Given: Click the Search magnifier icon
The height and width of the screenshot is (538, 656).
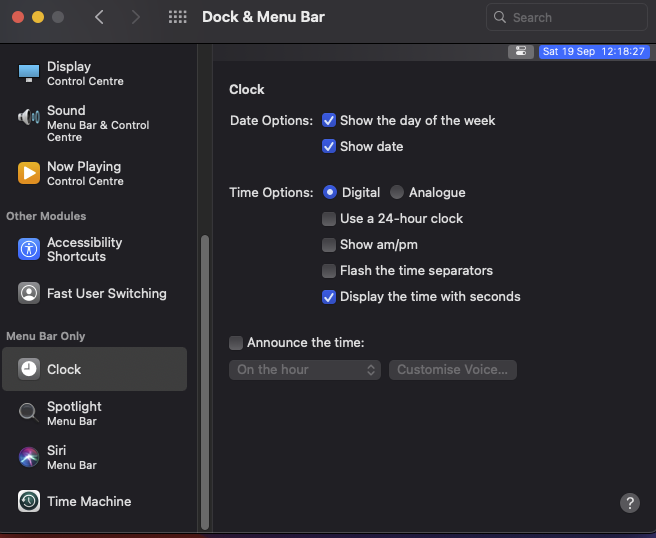Looking at the screenshot, I should [x=500, y=17].
